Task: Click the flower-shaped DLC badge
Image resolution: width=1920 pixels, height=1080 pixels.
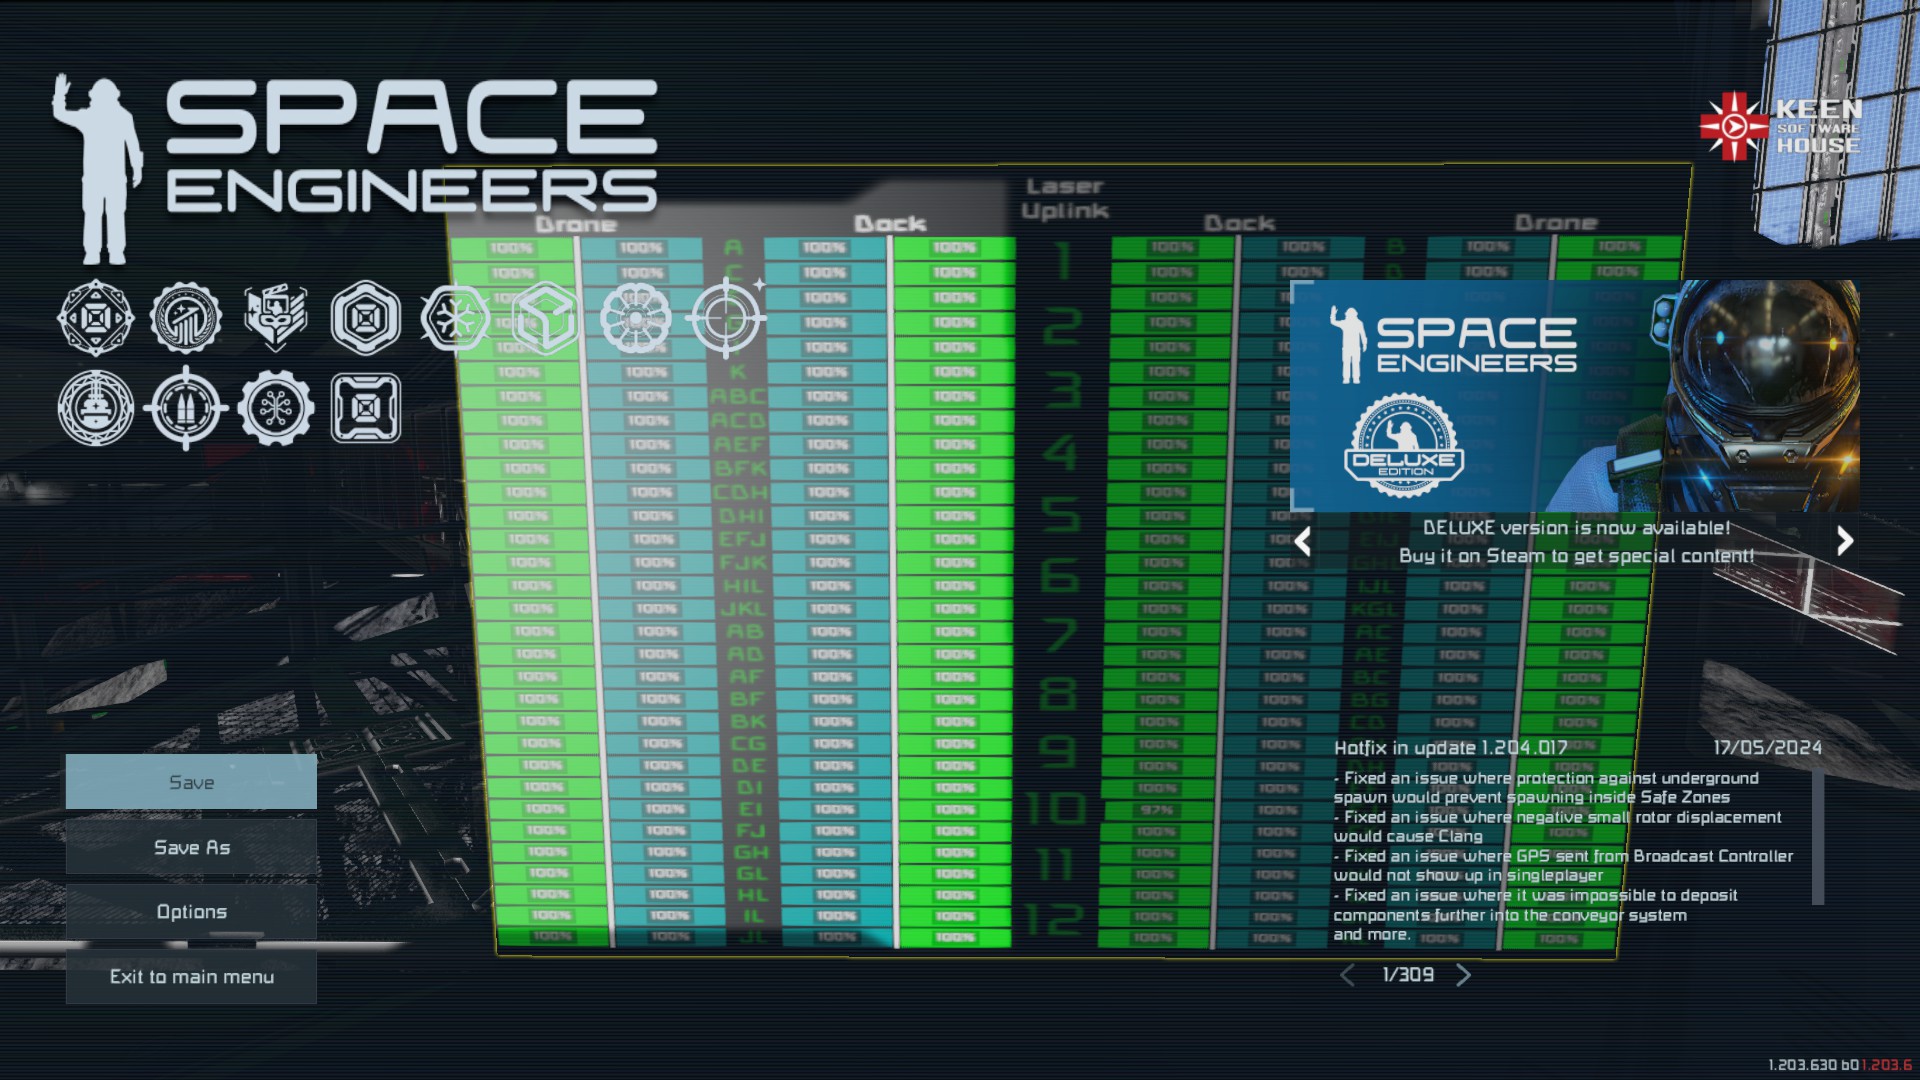Action: (x=635, y=318)
